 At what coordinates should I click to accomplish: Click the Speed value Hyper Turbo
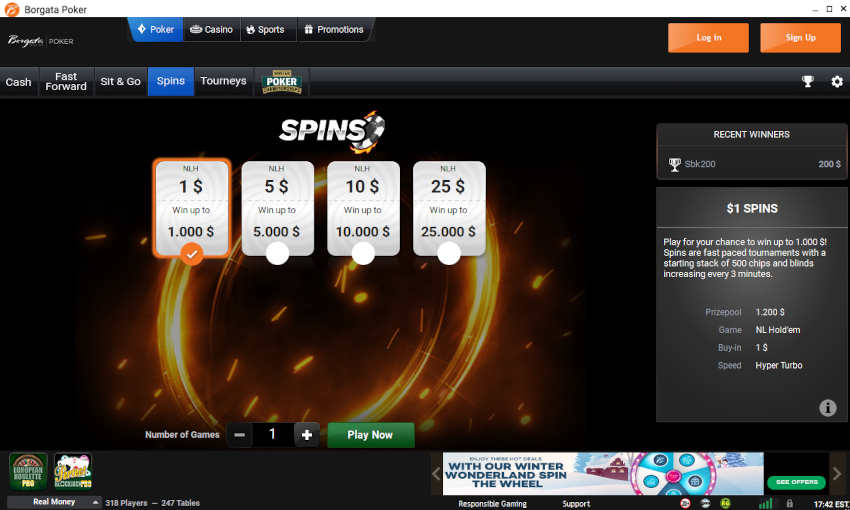(778, 365)
